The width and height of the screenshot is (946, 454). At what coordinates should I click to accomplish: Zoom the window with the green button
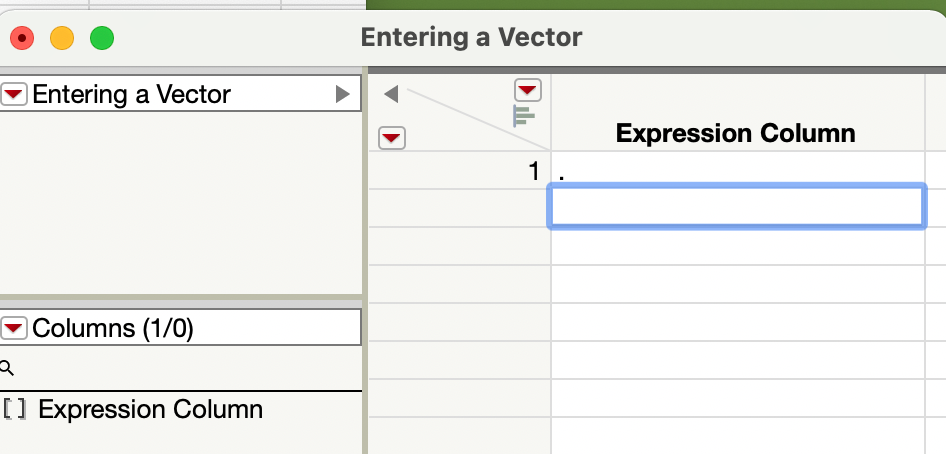pyautogui.click(x=102, y=39)
